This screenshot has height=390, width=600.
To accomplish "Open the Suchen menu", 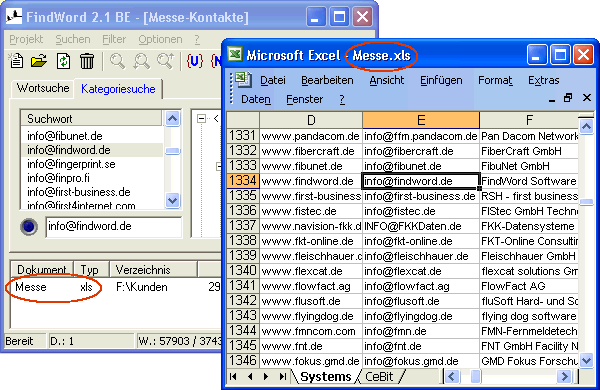I will tap(73, 39).
